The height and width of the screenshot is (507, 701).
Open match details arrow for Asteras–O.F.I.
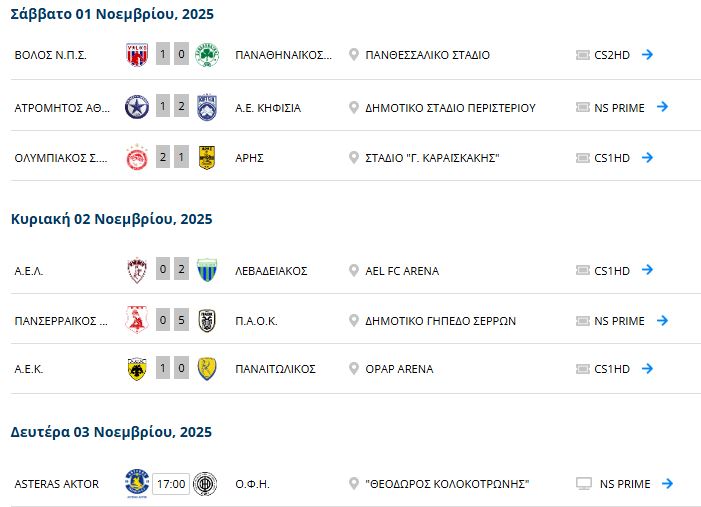coord(667,484)
